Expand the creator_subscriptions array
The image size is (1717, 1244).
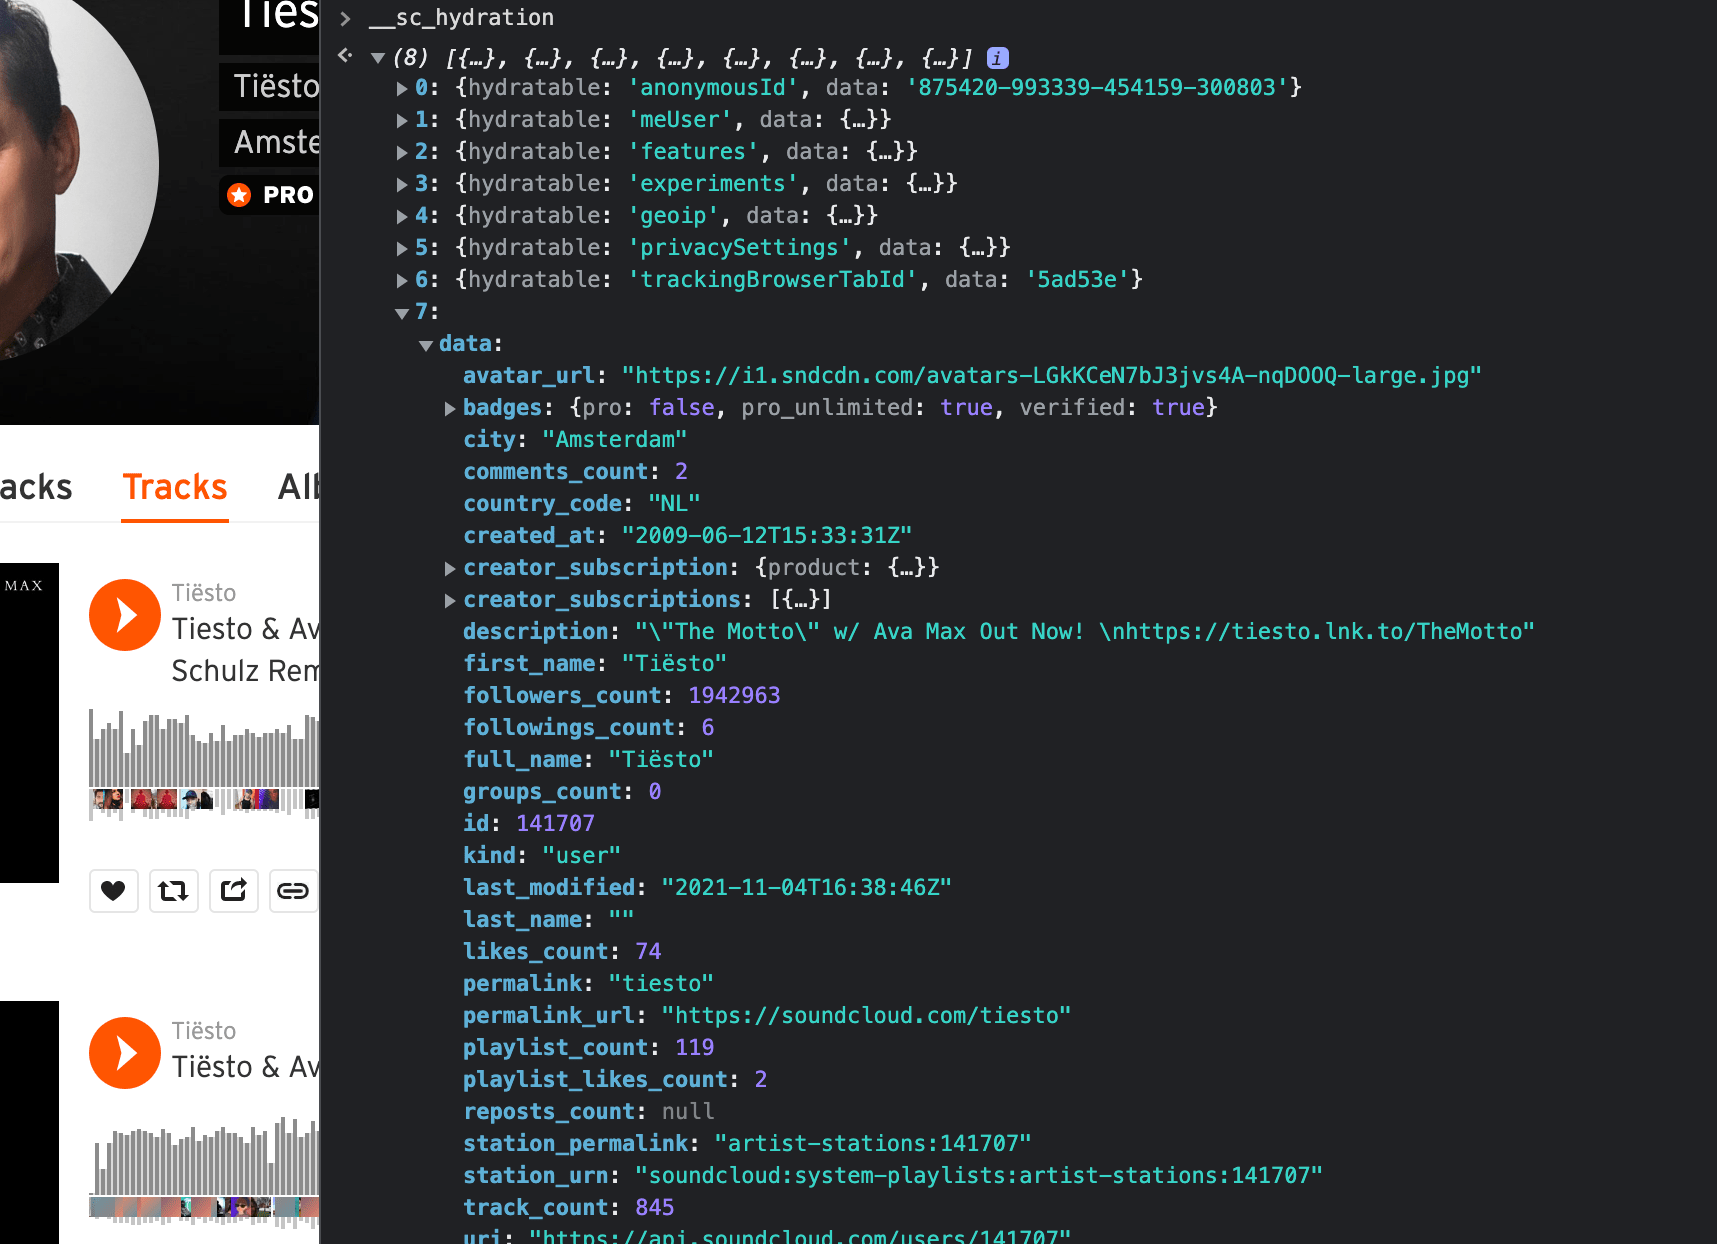pos(449,600)
